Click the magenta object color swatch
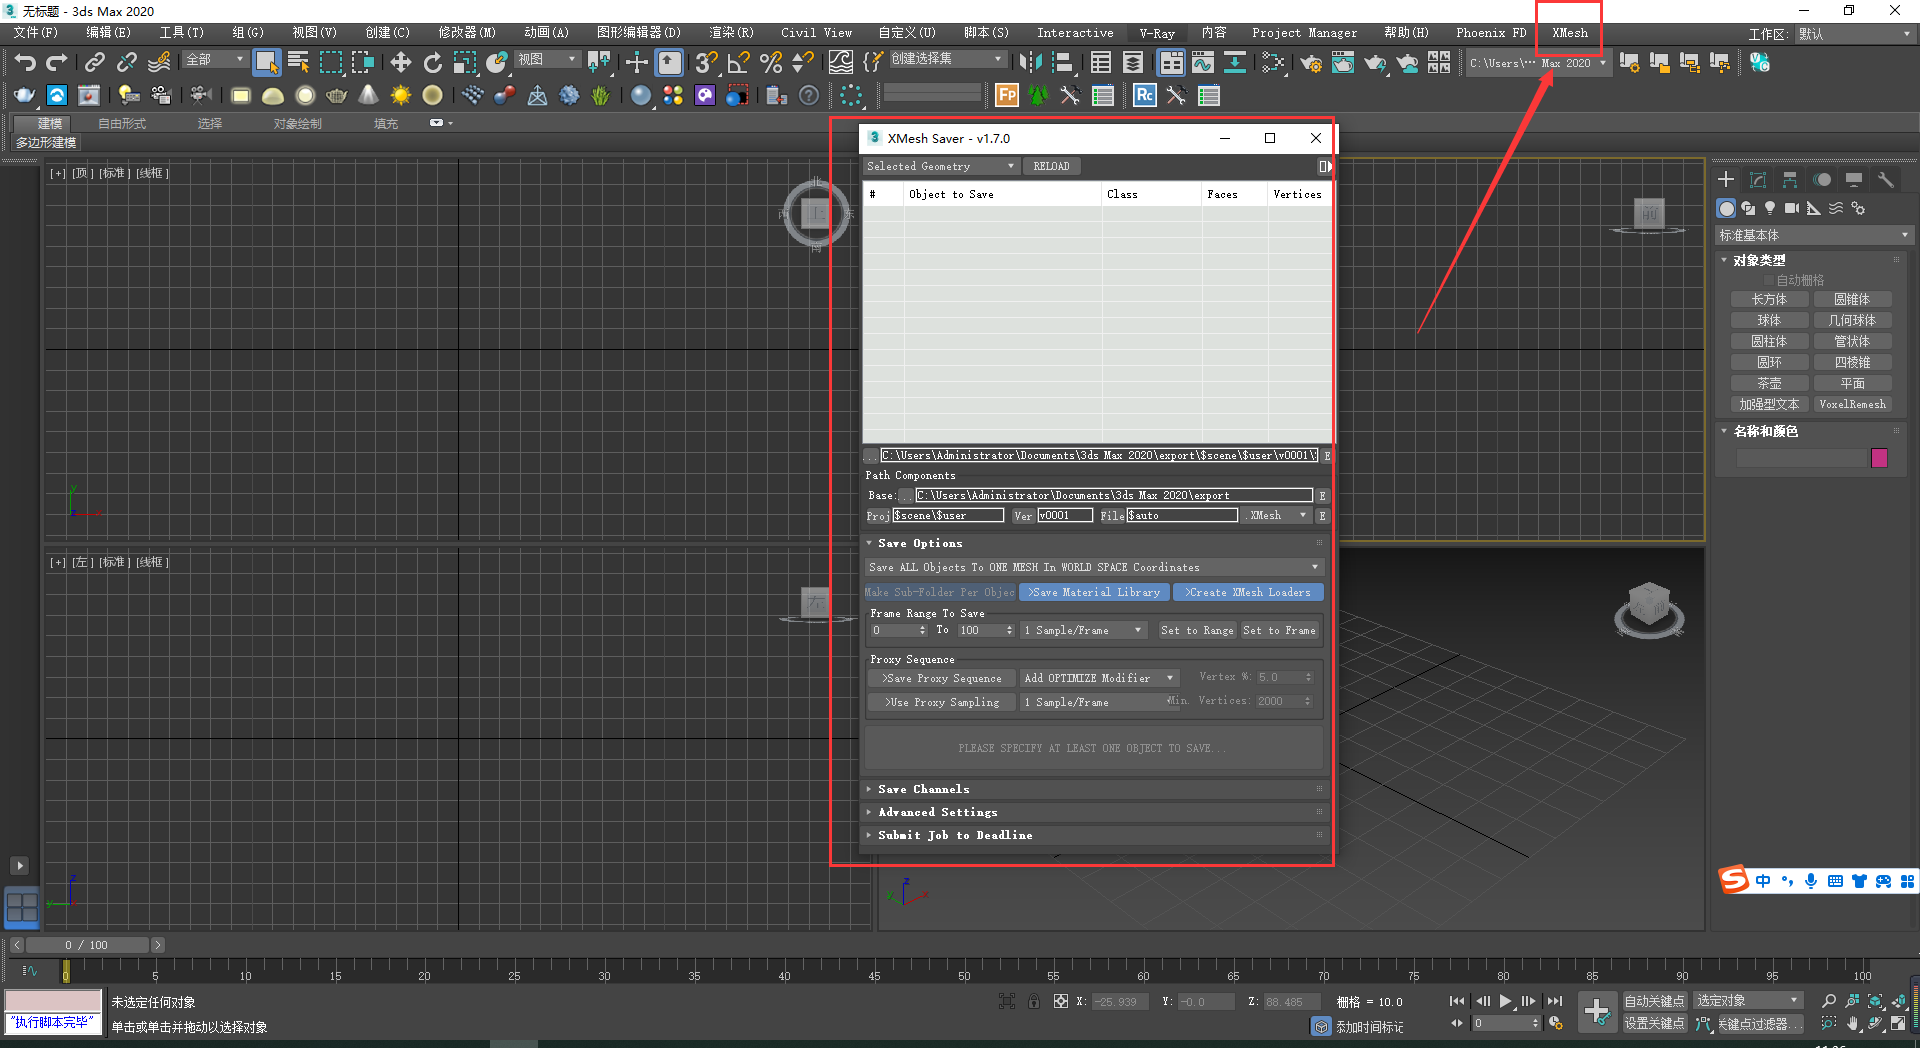The image size is (1920, 1048). pos(1879,458)
